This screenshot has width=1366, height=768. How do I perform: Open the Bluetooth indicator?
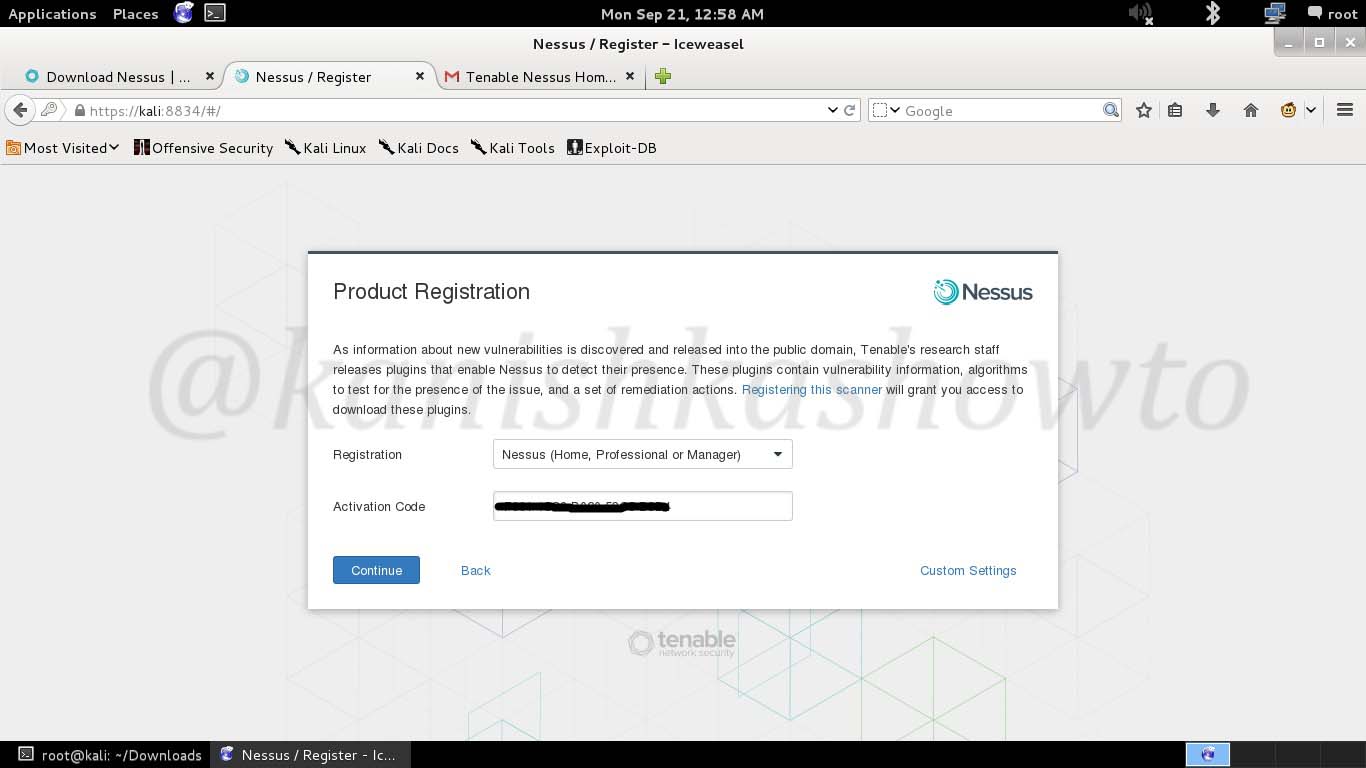pos(1213,13)
